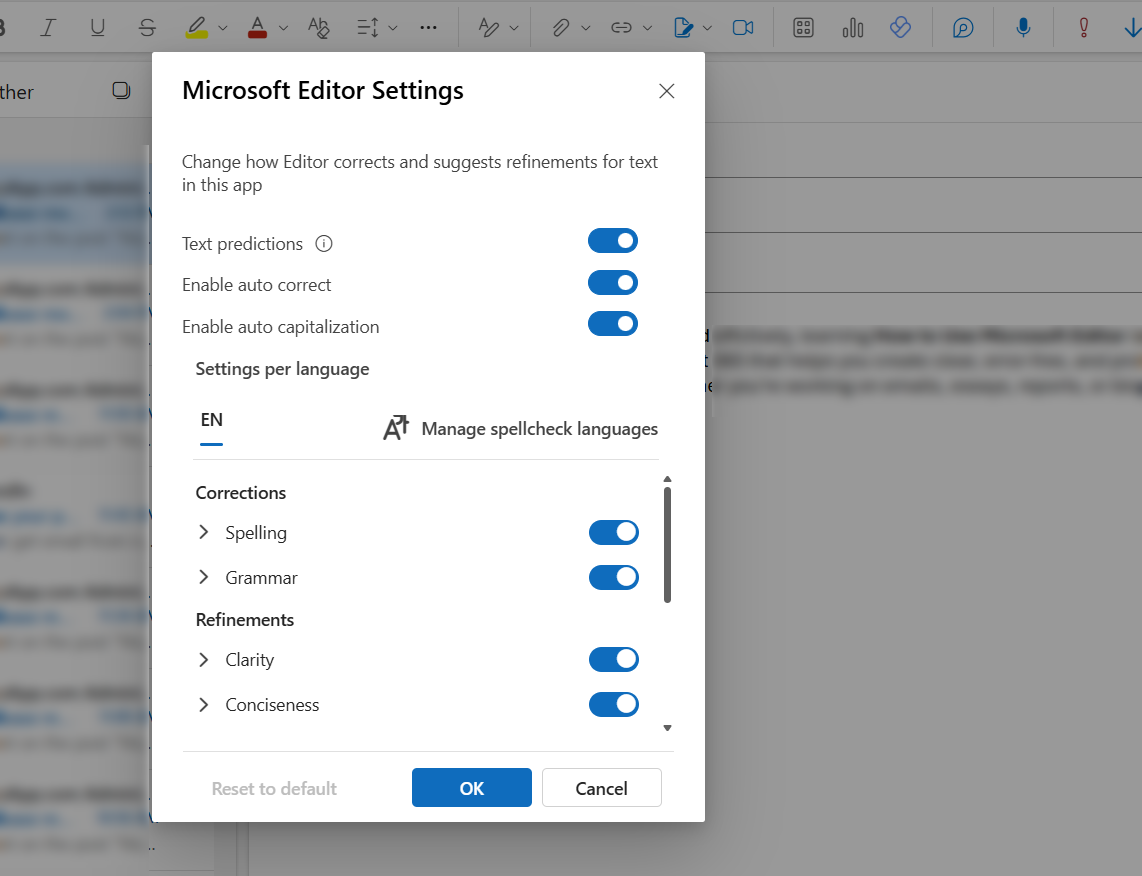Clear text formatting with the eraser icon

(318, 28)
